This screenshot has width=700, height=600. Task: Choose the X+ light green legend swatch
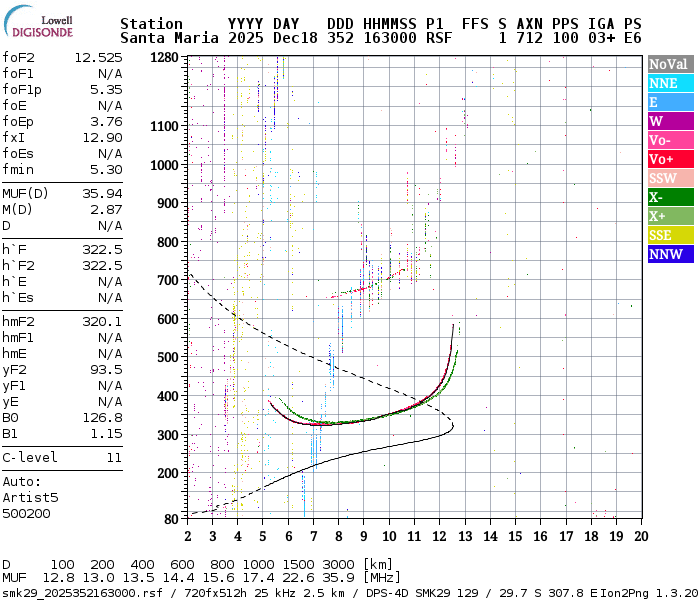click(x=667, y=216)
